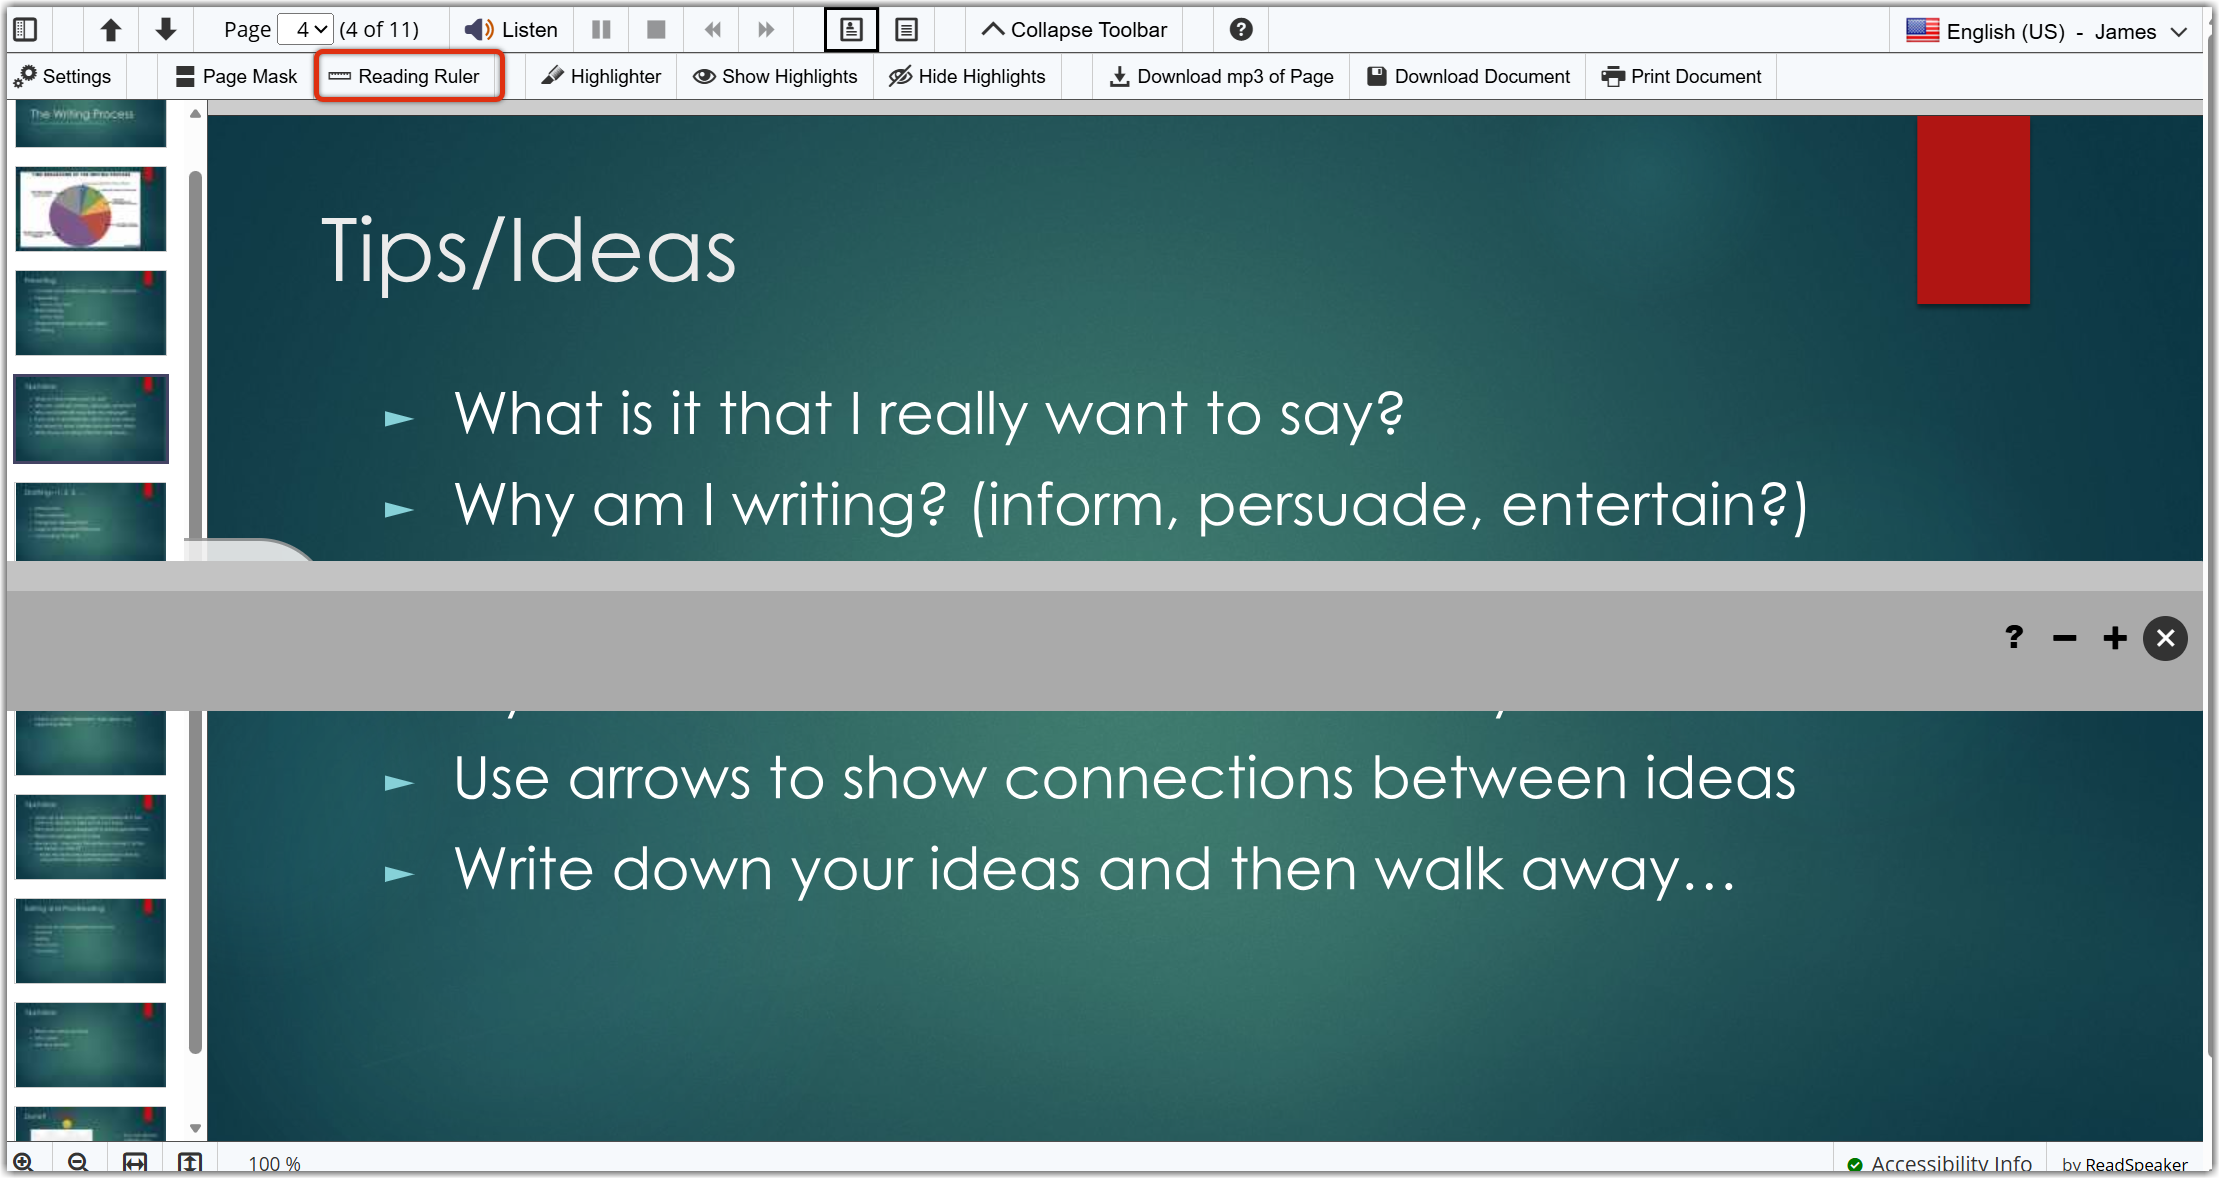The height and width of the screenshot is (1179, 2220).
Task: Close the reading ruler
Action: (2165, 638)
